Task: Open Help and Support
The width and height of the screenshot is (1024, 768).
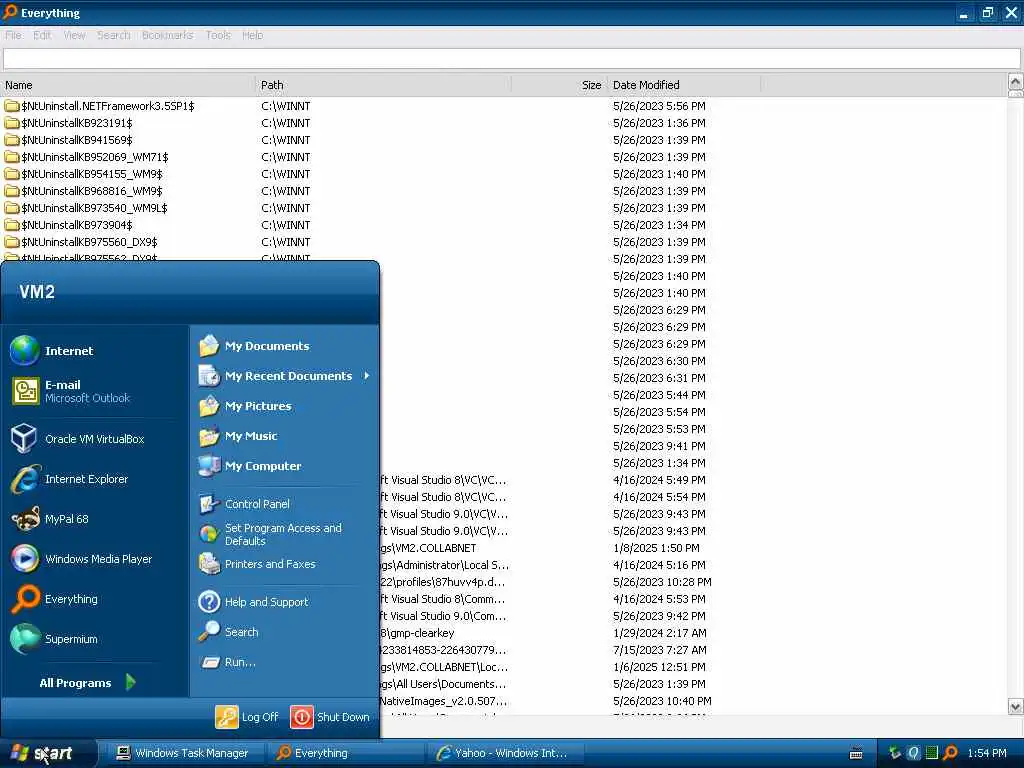Action: tap(253, 602)
